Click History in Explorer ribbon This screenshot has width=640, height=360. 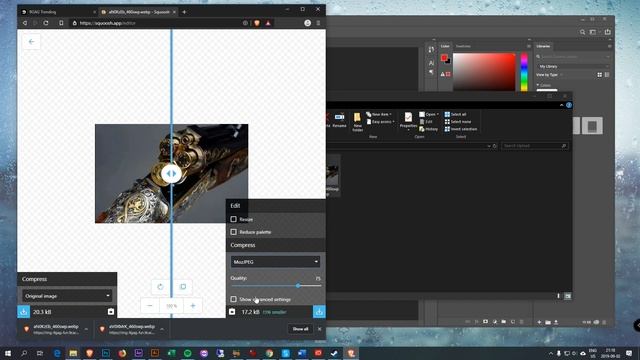428,129
